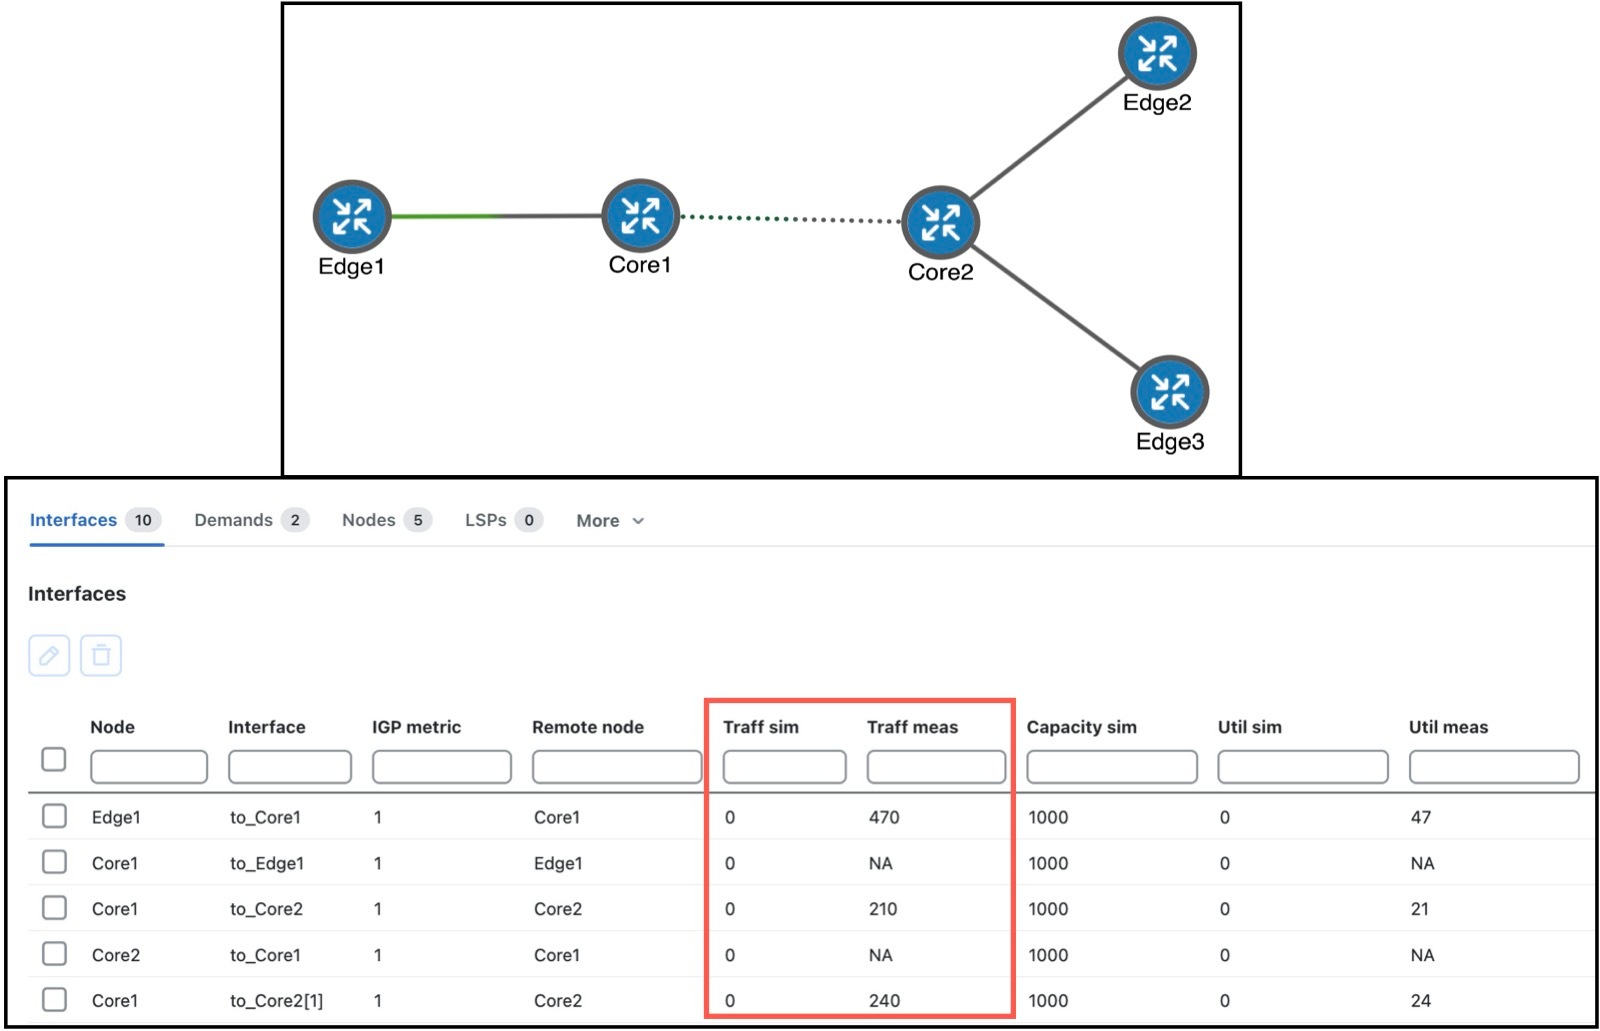Select the Interfaces tab

pyautogui.click(x=72, y=520)
